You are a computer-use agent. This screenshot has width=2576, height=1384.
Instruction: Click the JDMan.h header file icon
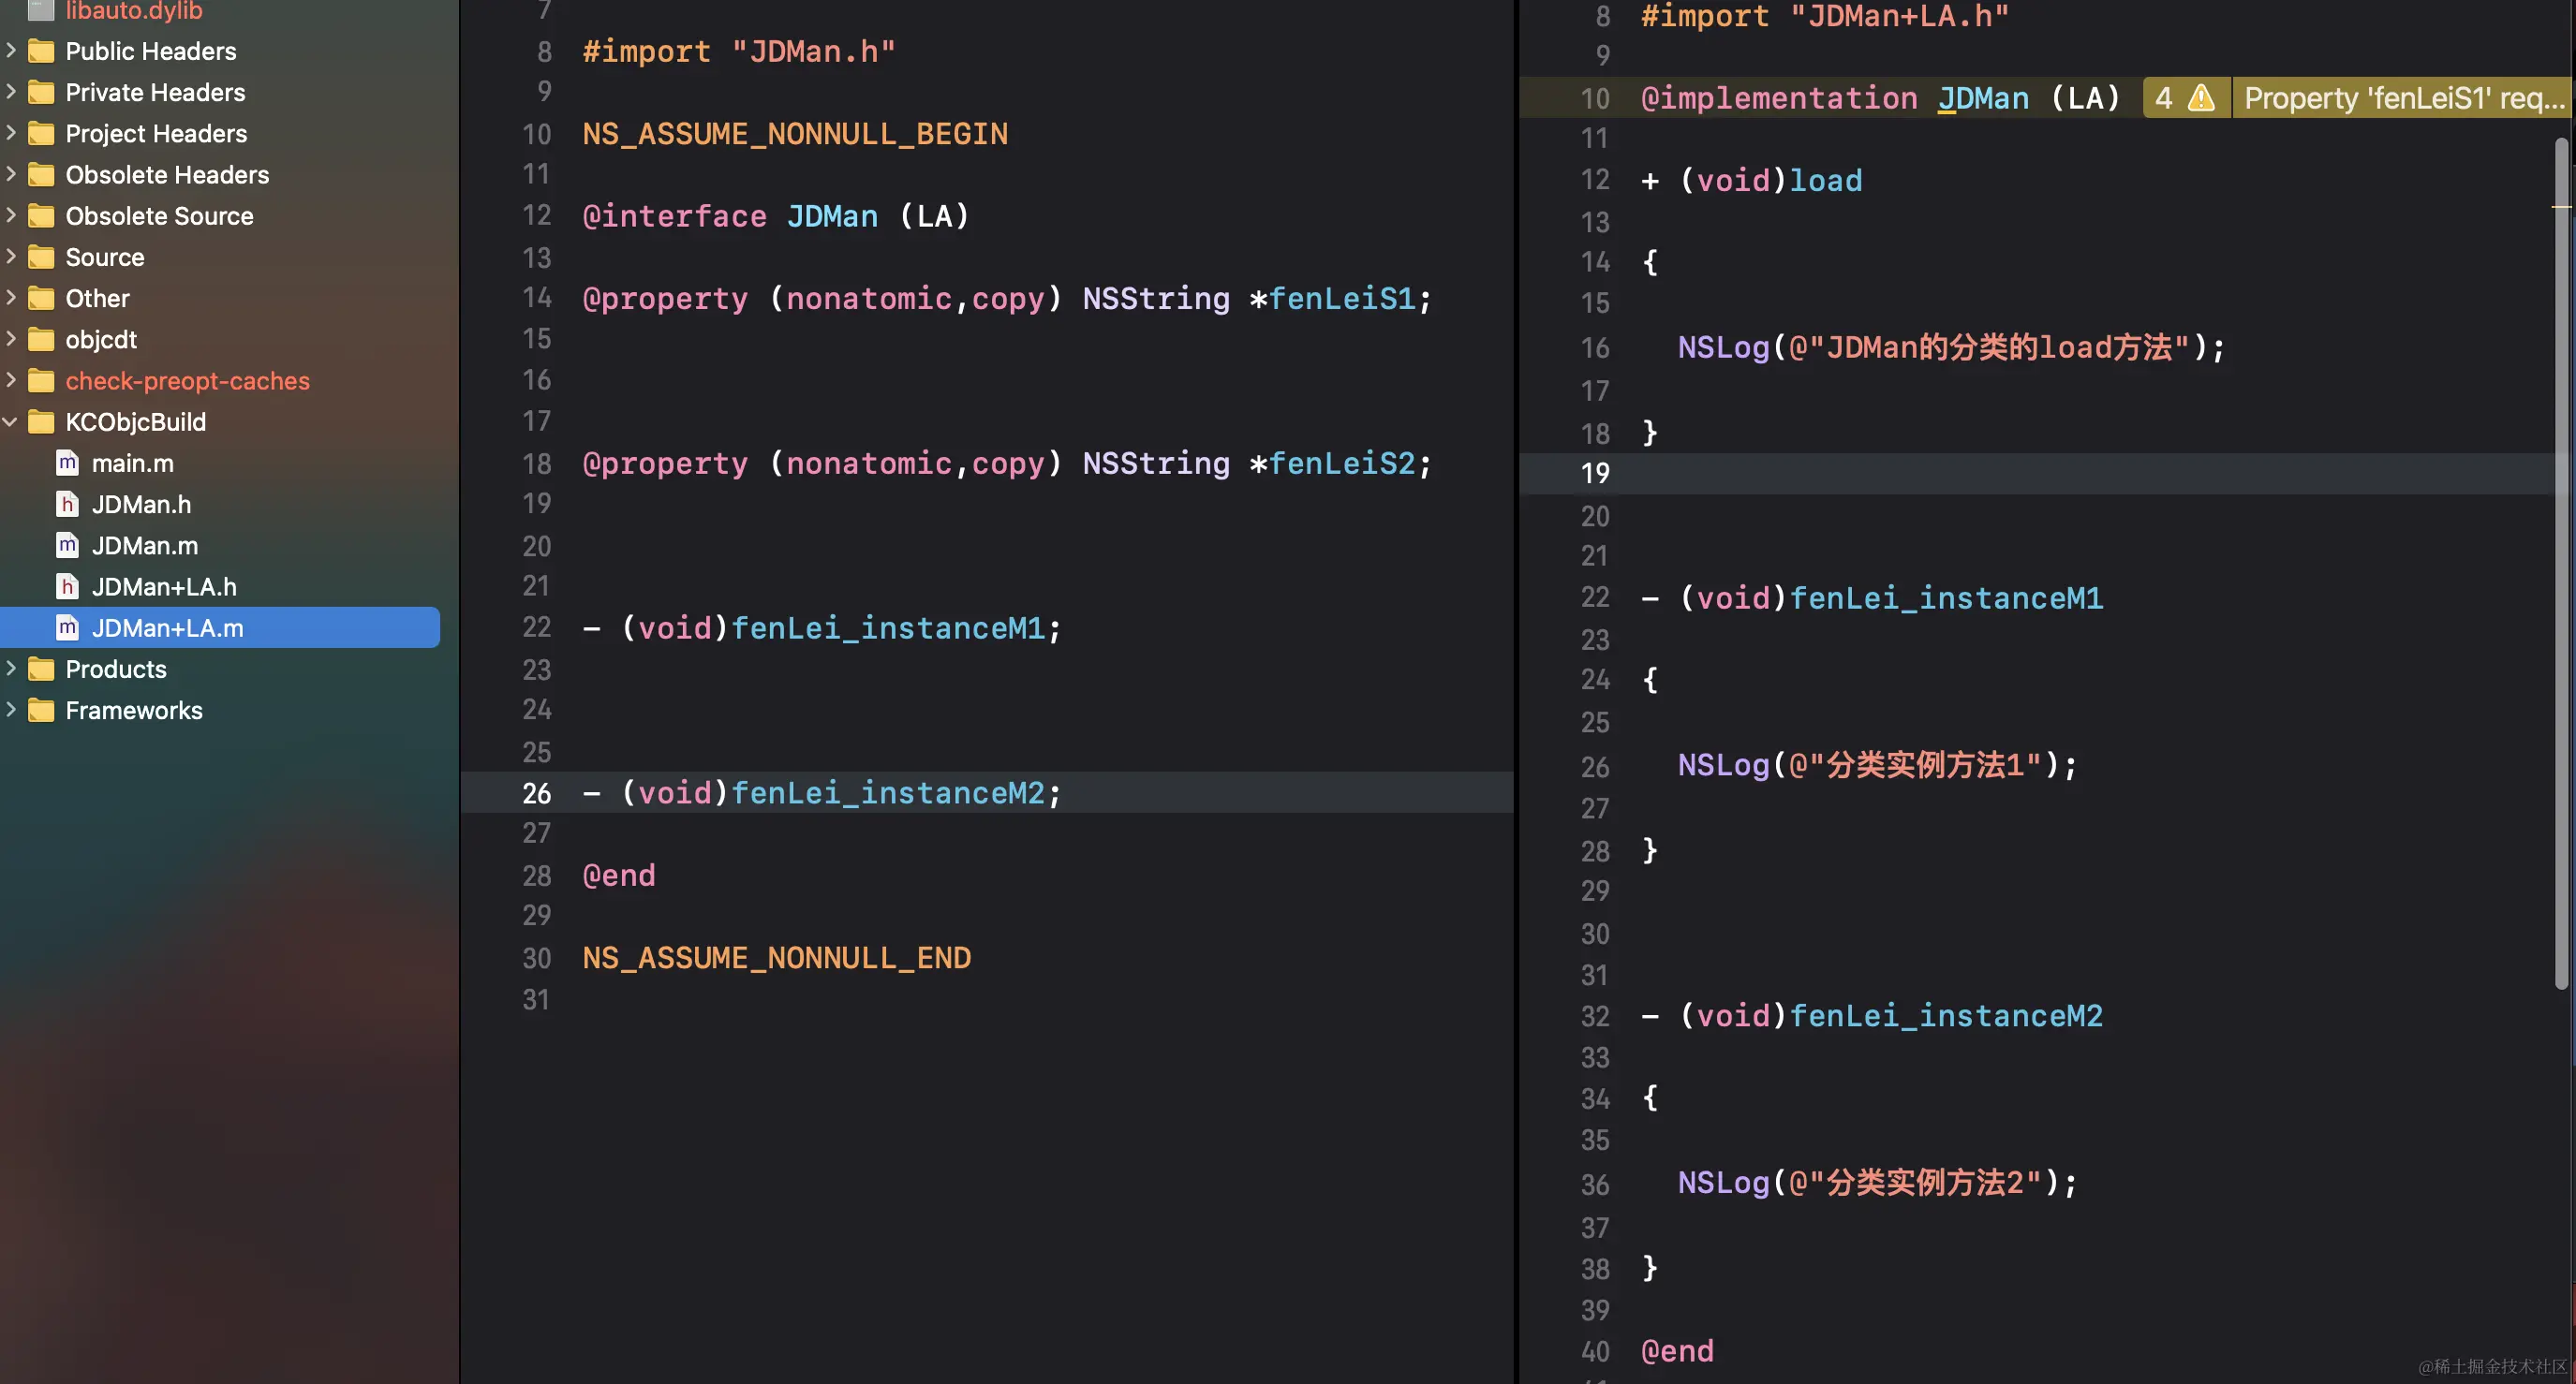point(67,504)
